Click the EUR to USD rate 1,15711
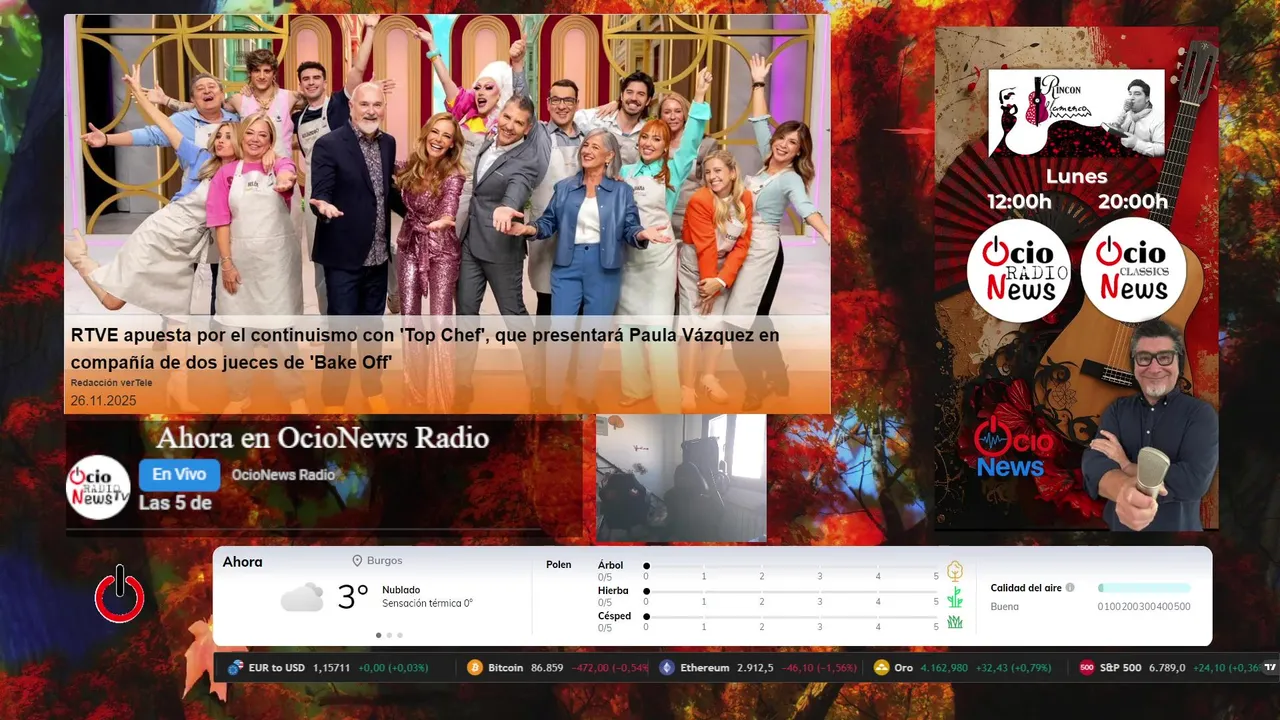 (331, 667)
